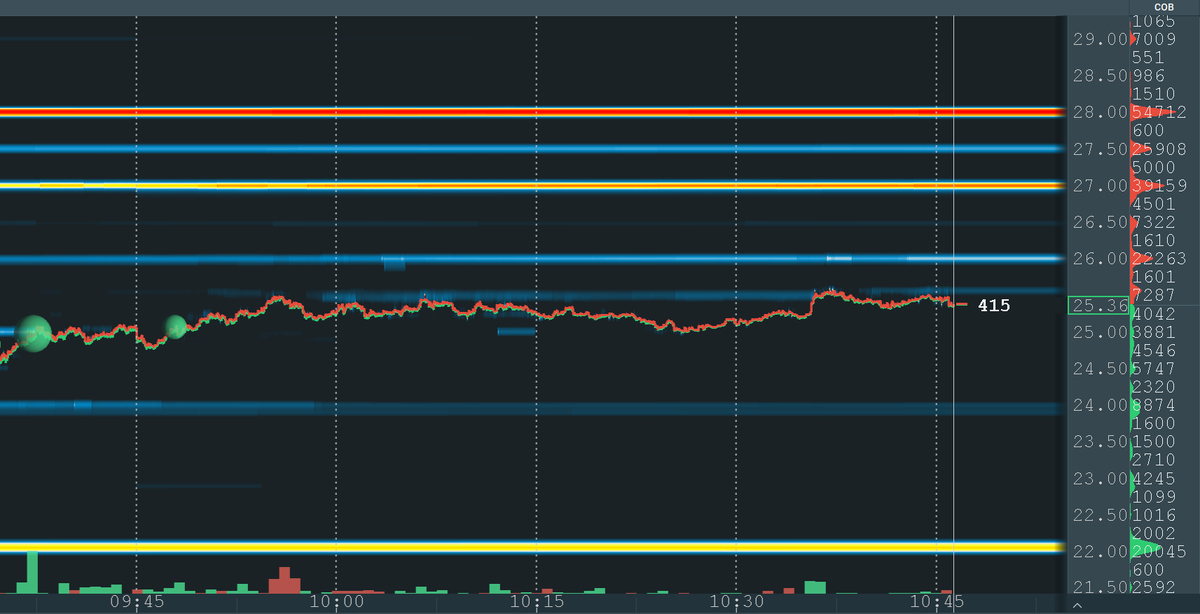Click the 10:45 time axis label
Image resolution: width=1200 pixels, height=614 pixels.
click(936, 603)
